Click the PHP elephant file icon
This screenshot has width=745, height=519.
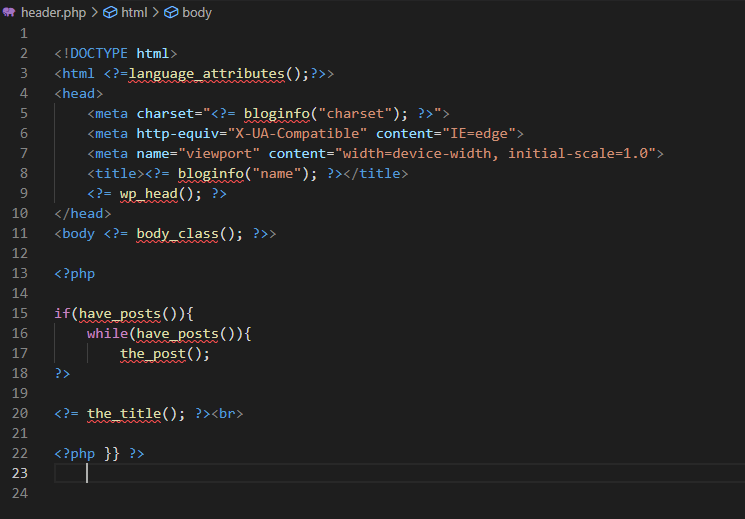(x=9, y=12)
